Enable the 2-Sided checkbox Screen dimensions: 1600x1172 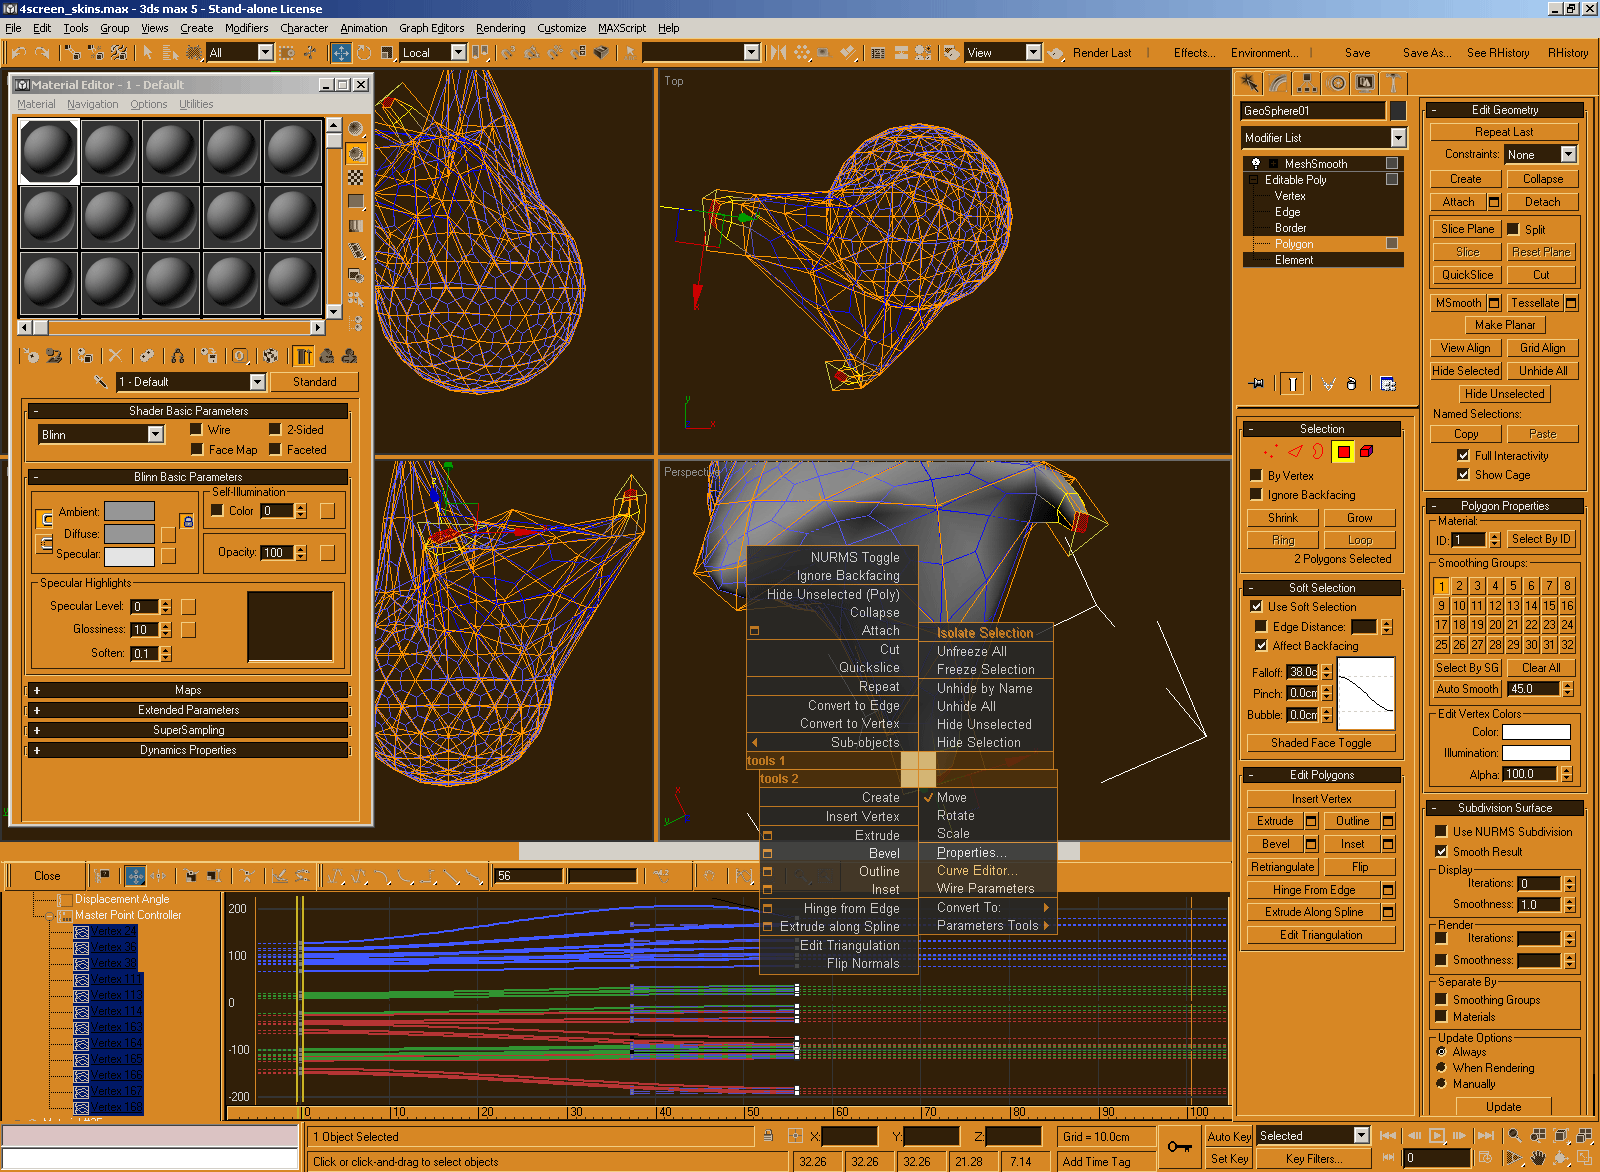pyautogui.click(x=275, y=429)
